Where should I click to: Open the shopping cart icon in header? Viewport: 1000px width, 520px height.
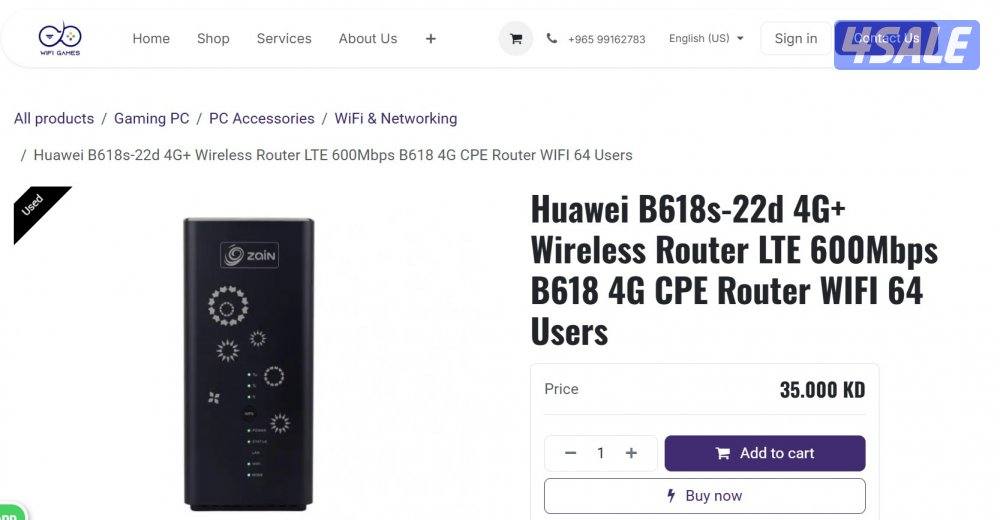point(515,39)
